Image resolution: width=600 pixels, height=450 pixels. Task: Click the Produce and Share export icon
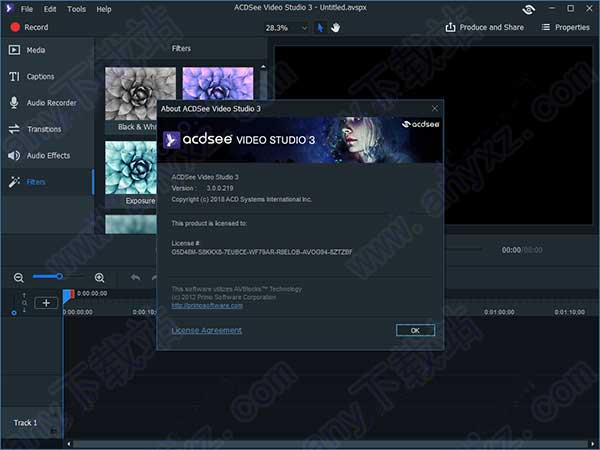tap(450, 27)
